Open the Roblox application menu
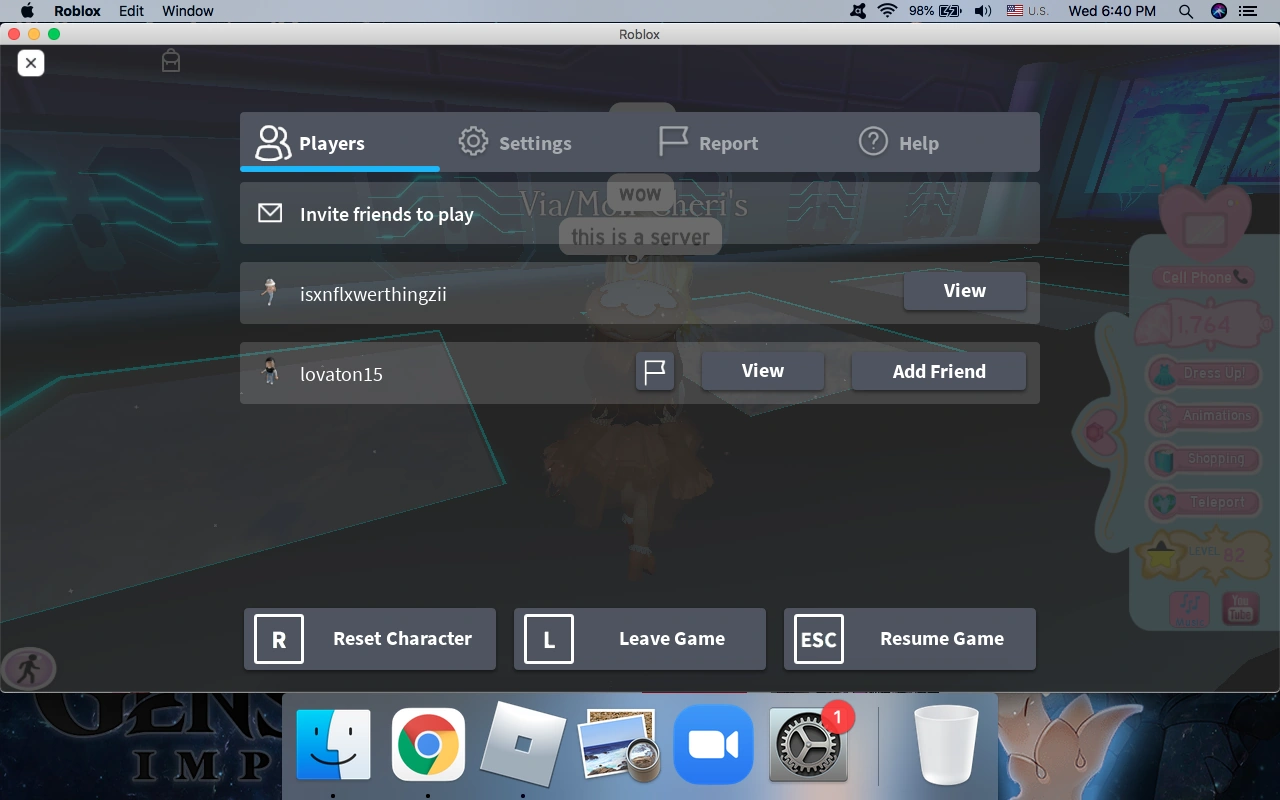The height and width of the screenshot is (800, 1280). point(76,11)
